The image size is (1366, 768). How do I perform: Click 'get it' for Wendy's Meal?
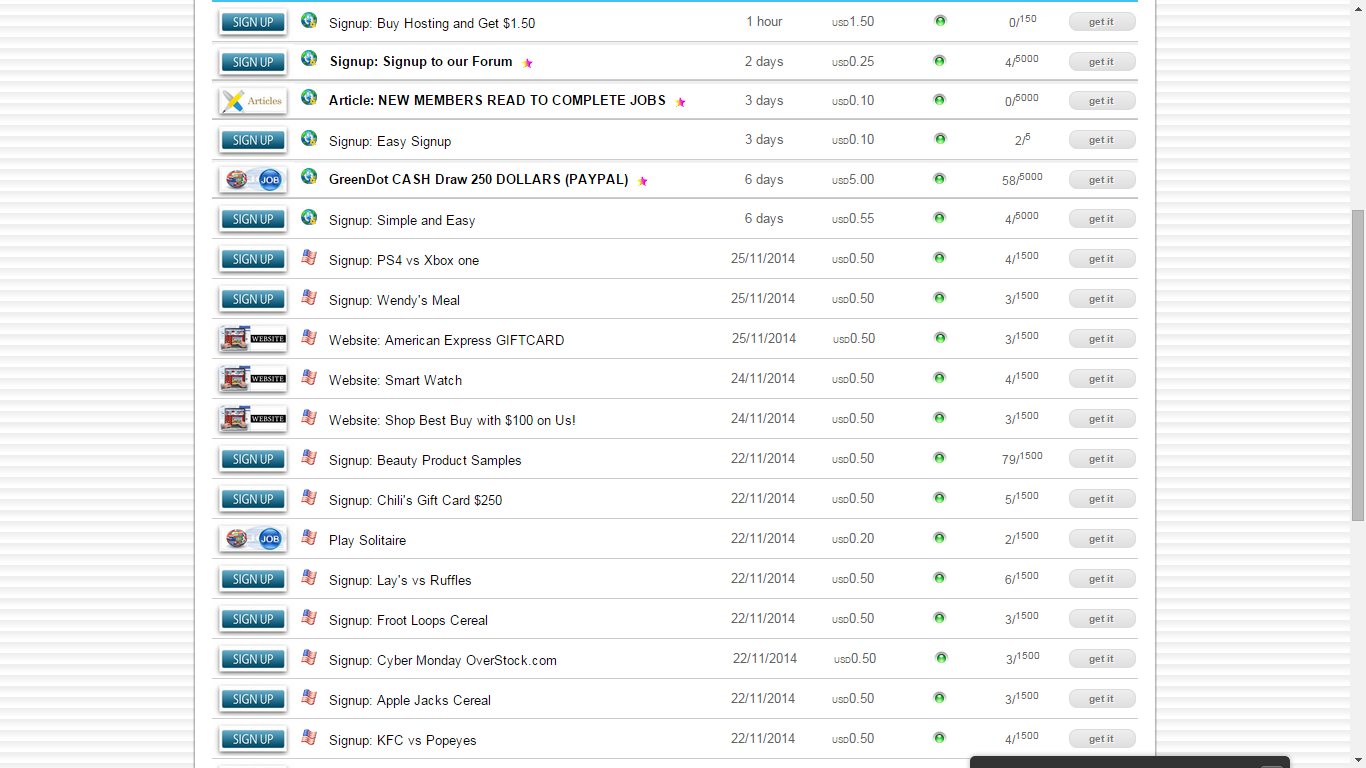pos(1102,299)
